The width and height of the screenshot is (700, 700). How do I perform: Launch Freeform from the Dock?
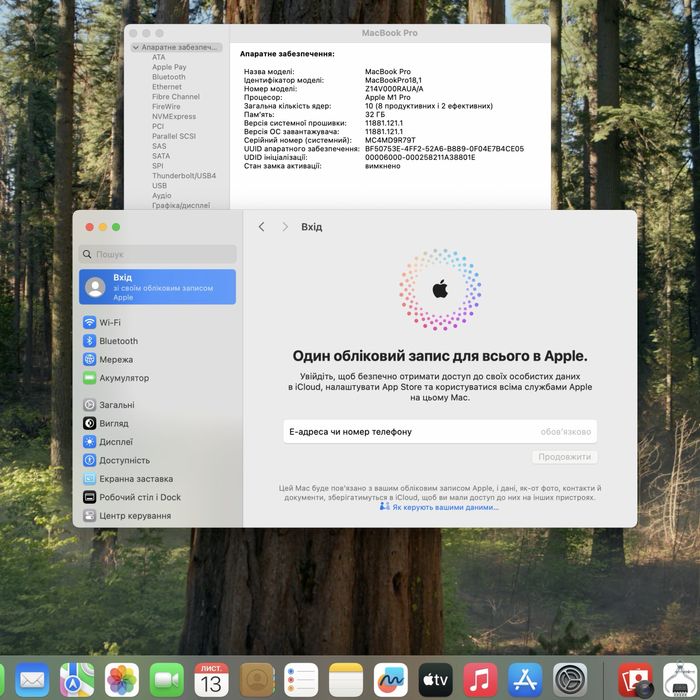pyautogui.click(x=391, y=680)
